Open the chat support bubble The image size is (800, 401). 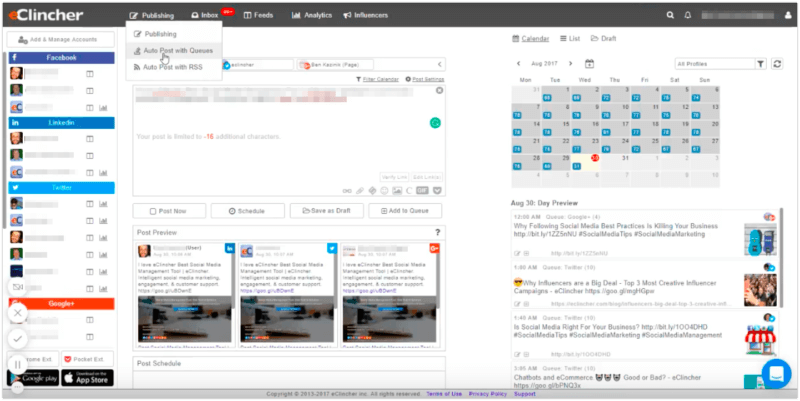coord(775,371)
